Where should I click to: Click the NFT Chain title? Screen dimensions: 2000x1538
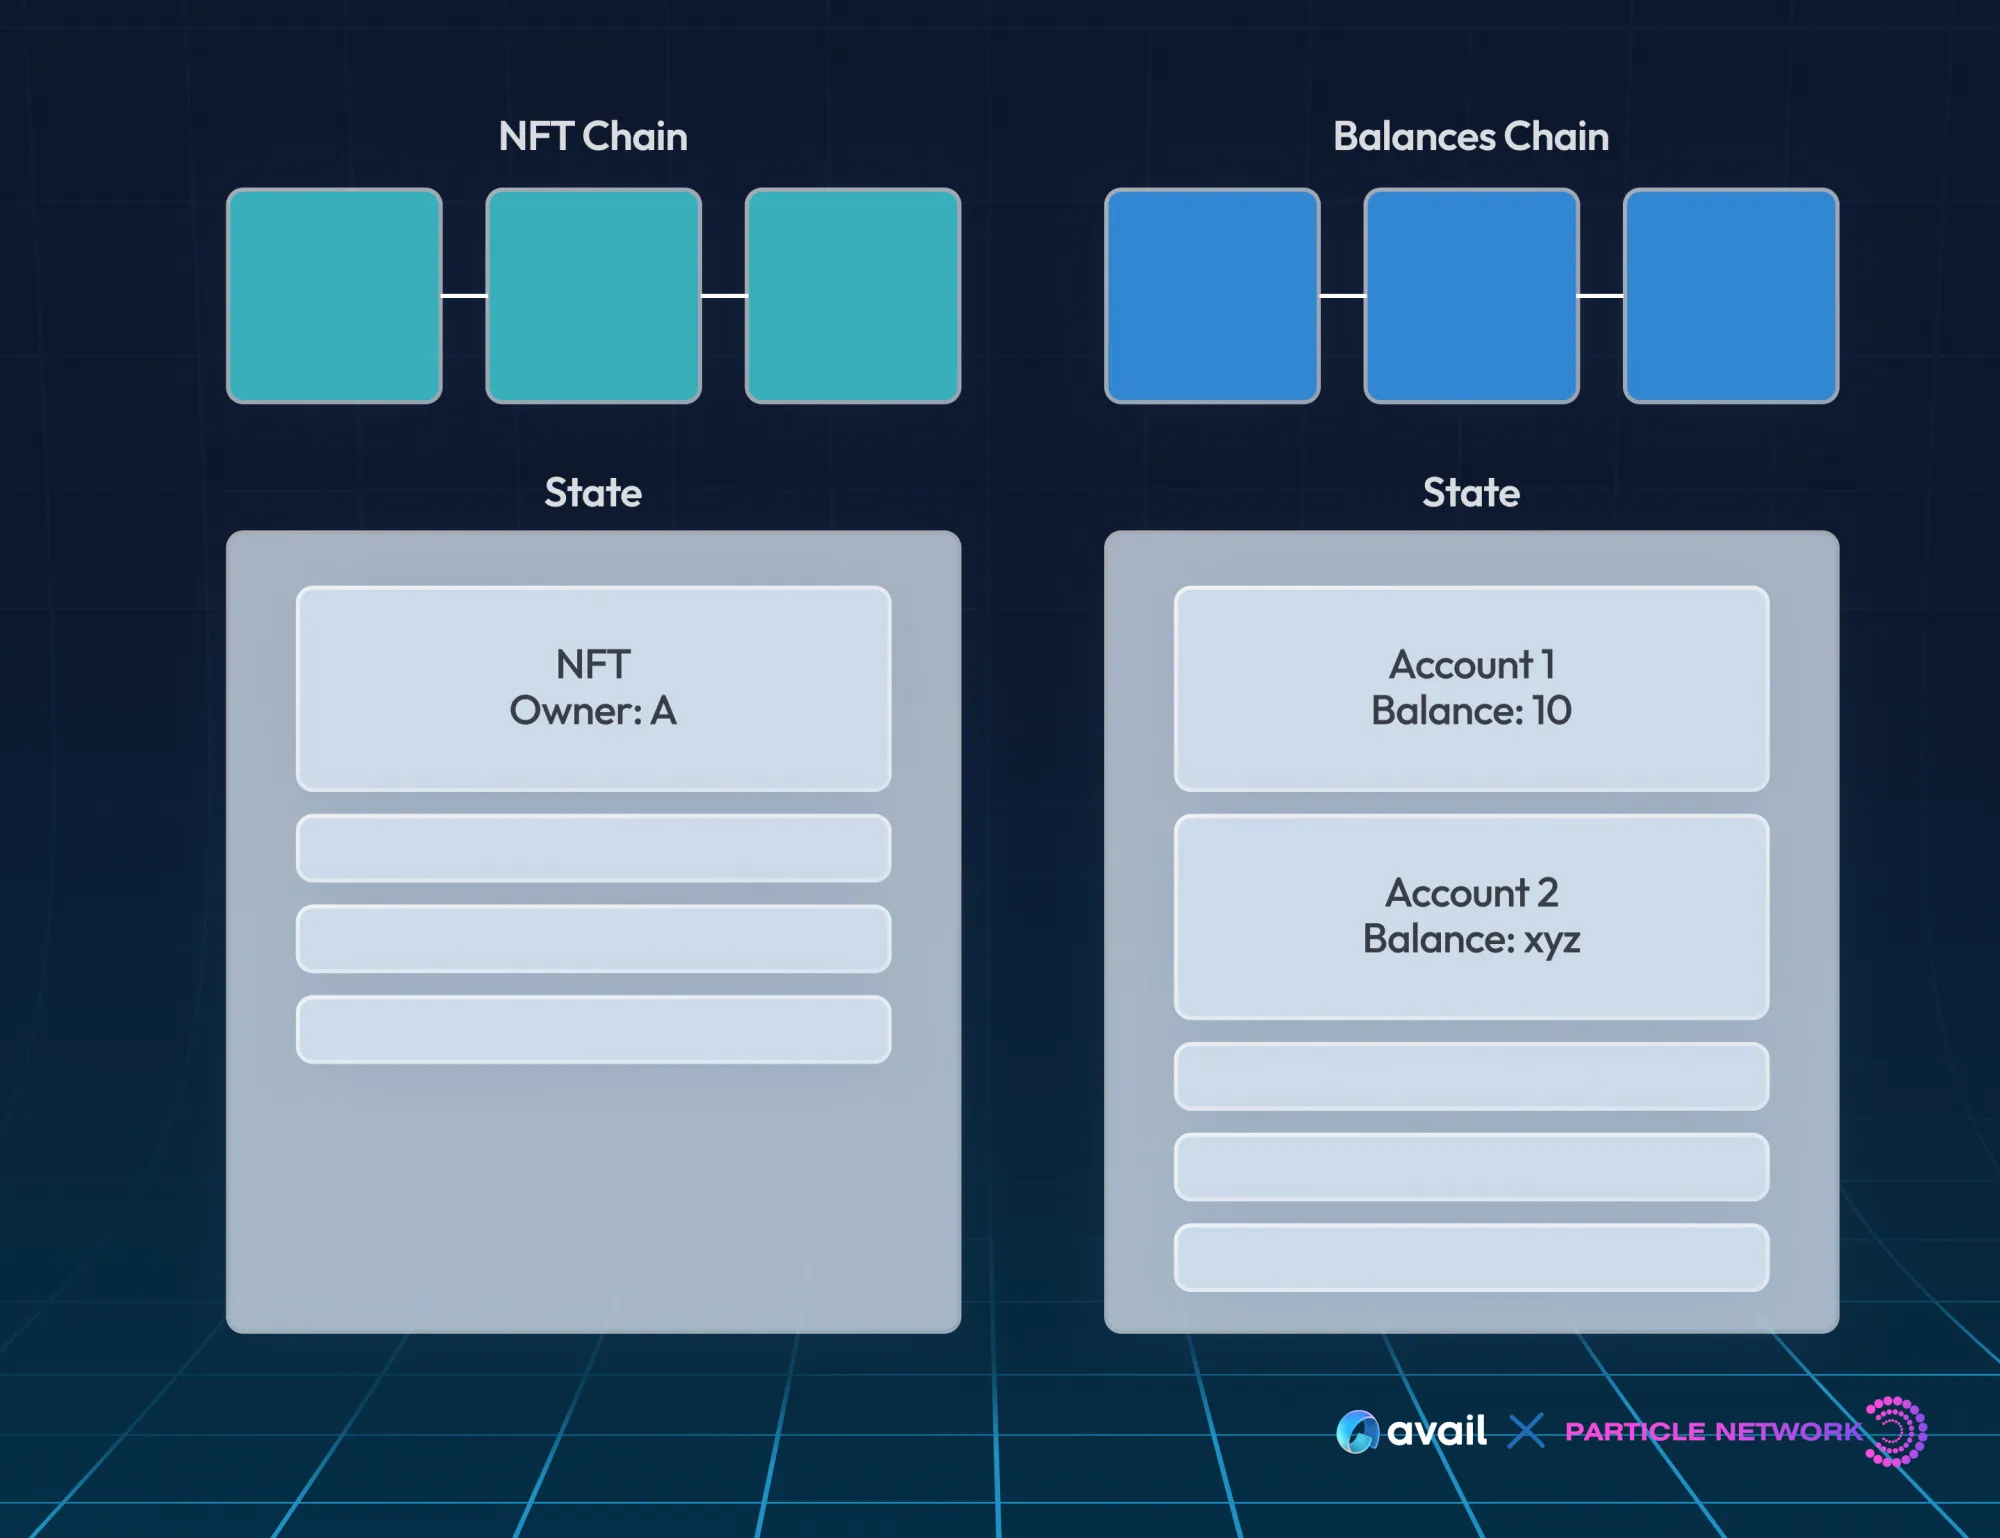point(593,136)
